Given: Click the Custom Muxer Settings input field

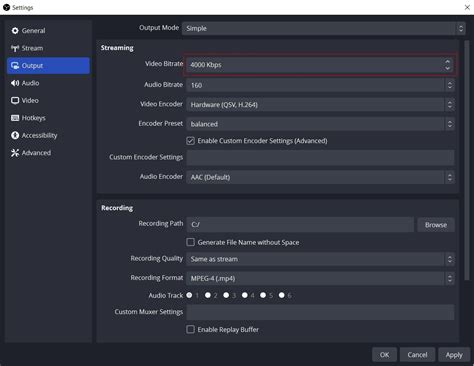Looking at the screenshot, I should pos(320,312).
